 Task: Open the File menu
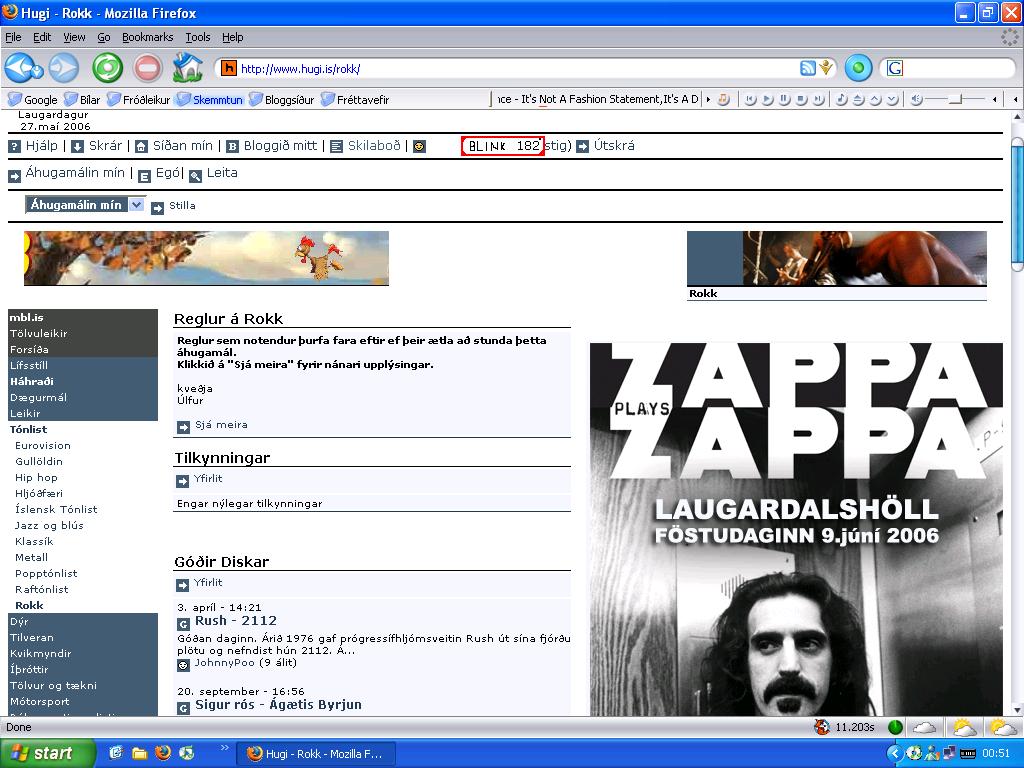pos(13,37)
